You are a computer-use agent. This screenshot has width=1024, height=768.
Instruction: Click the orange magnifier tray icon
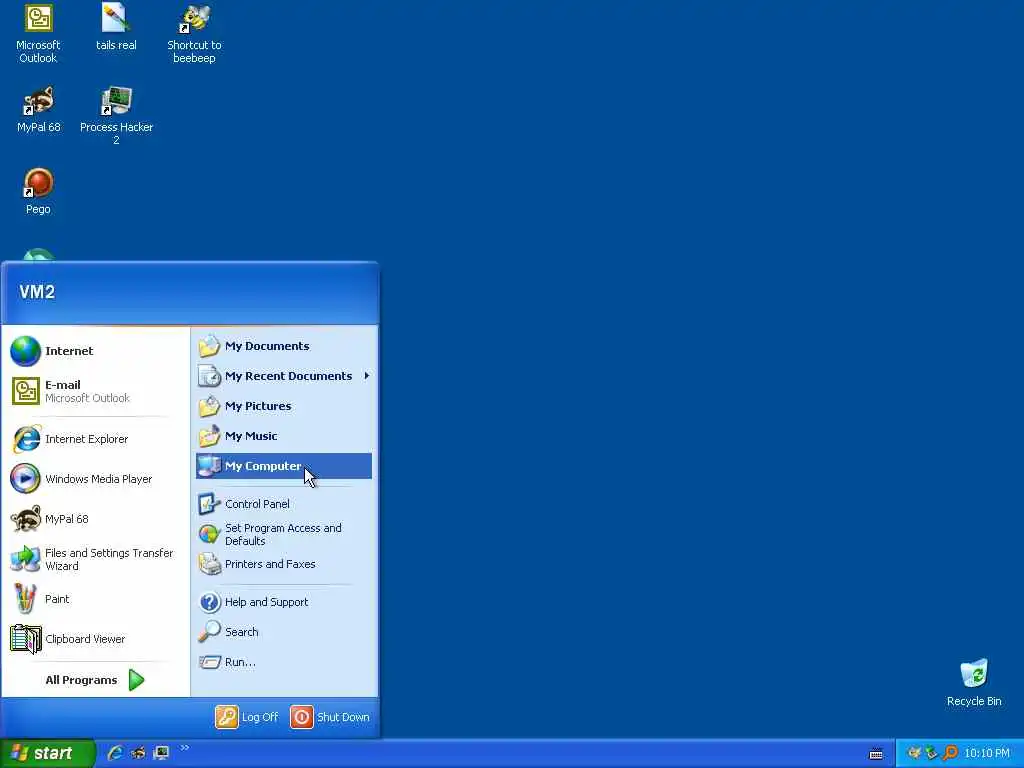950,753
